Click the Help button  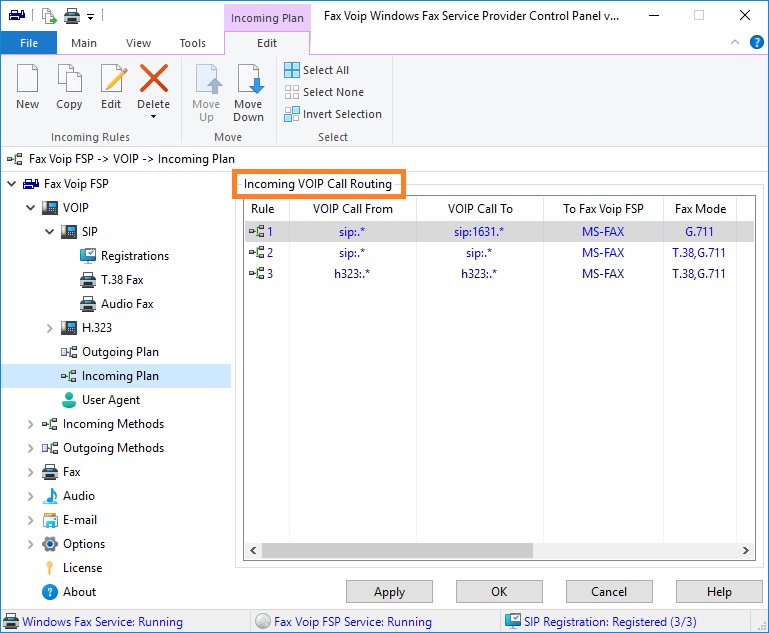coord(719,592)
